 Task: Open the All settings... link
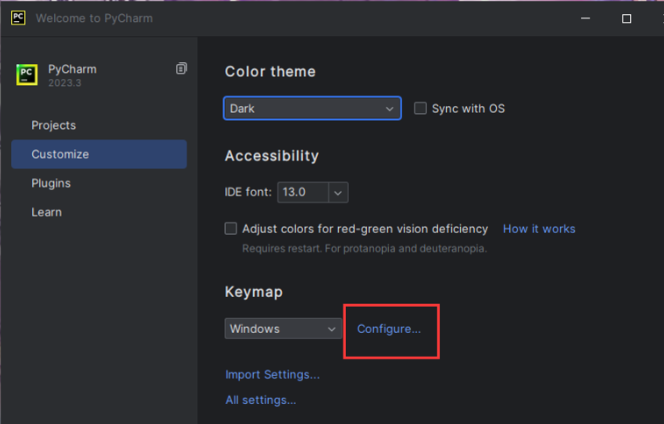click(x=261, y=399)
